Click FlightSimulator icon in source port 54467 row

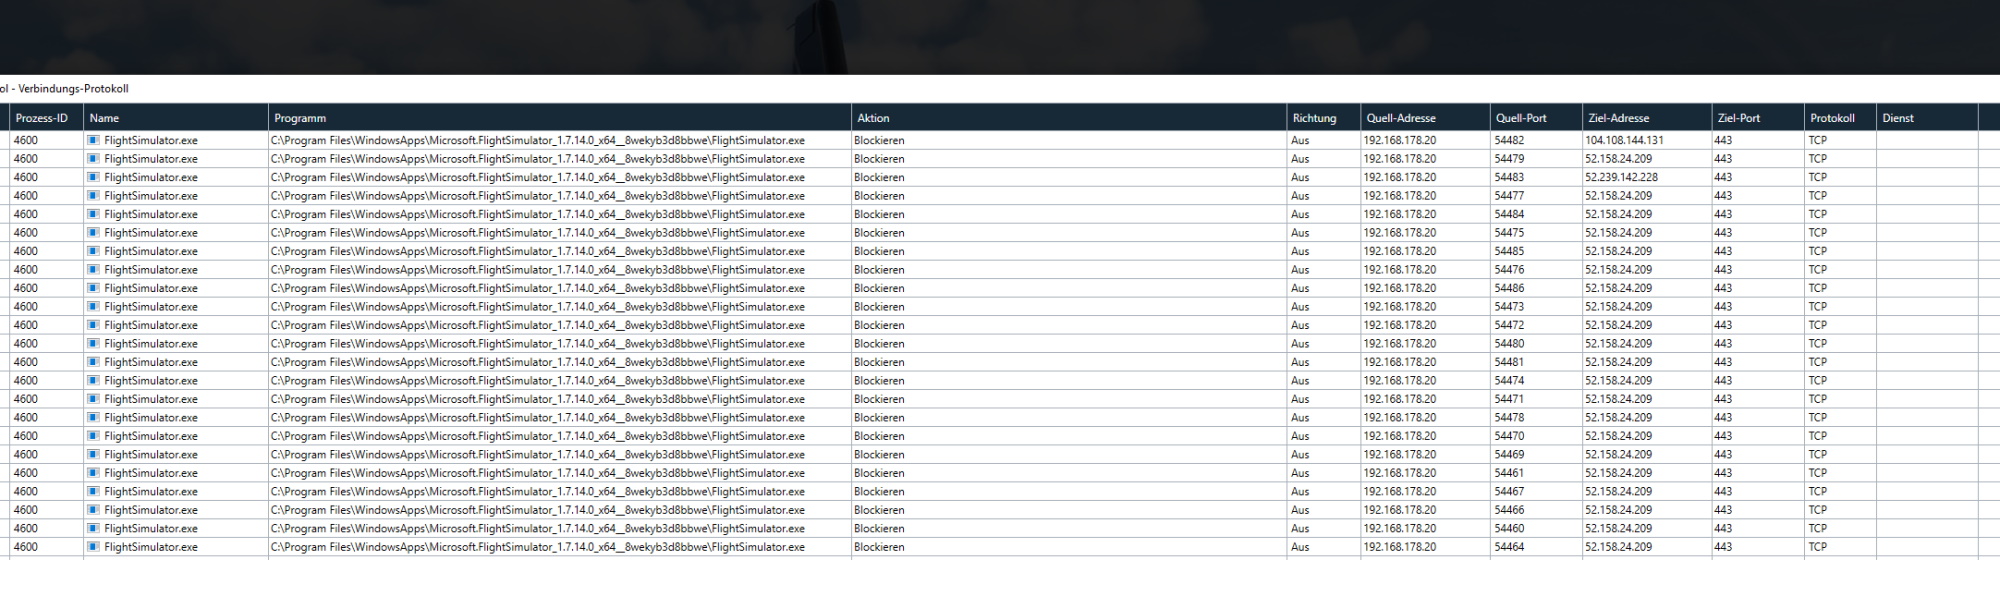pyautogui.click(x=93, y=492)
